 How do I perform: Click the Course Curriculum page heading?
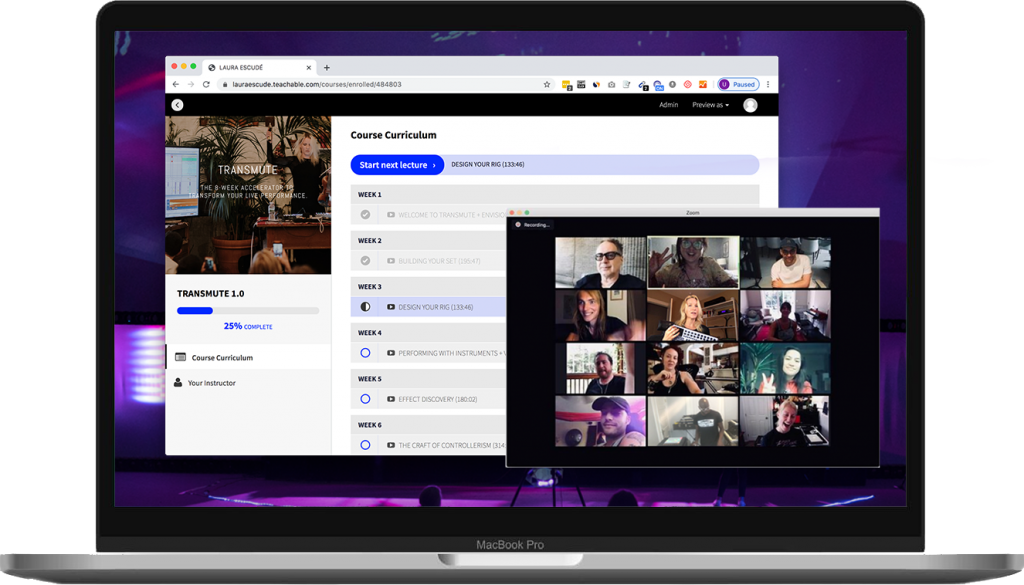click(393, 135)
